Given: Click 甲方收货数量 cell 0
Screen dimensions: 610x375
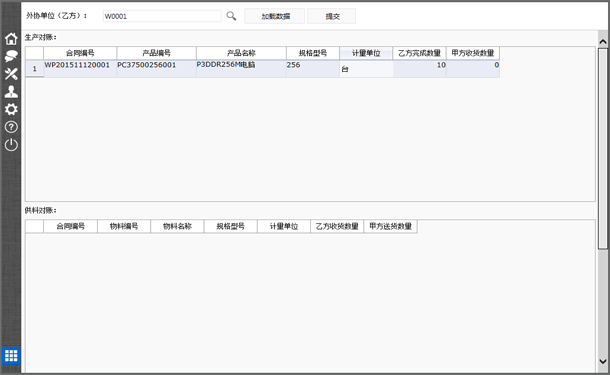Looking at the screenshot, I should [x=473, y=69].
